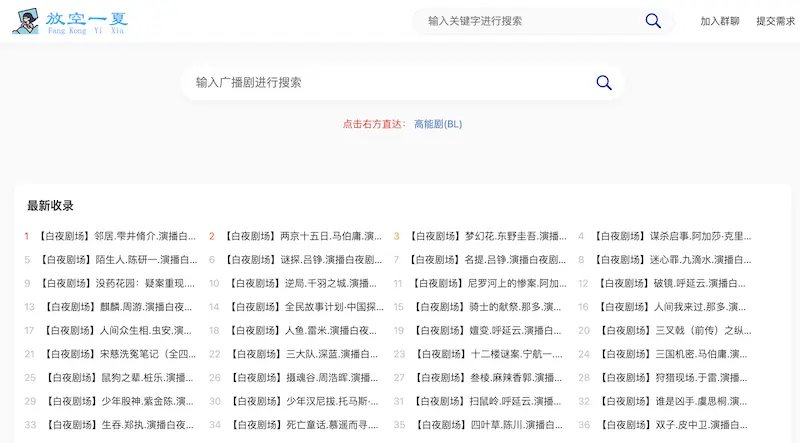Open entry 19 嬗变.呼延云
Screen dimensions: 800x443
click(487, 330)
